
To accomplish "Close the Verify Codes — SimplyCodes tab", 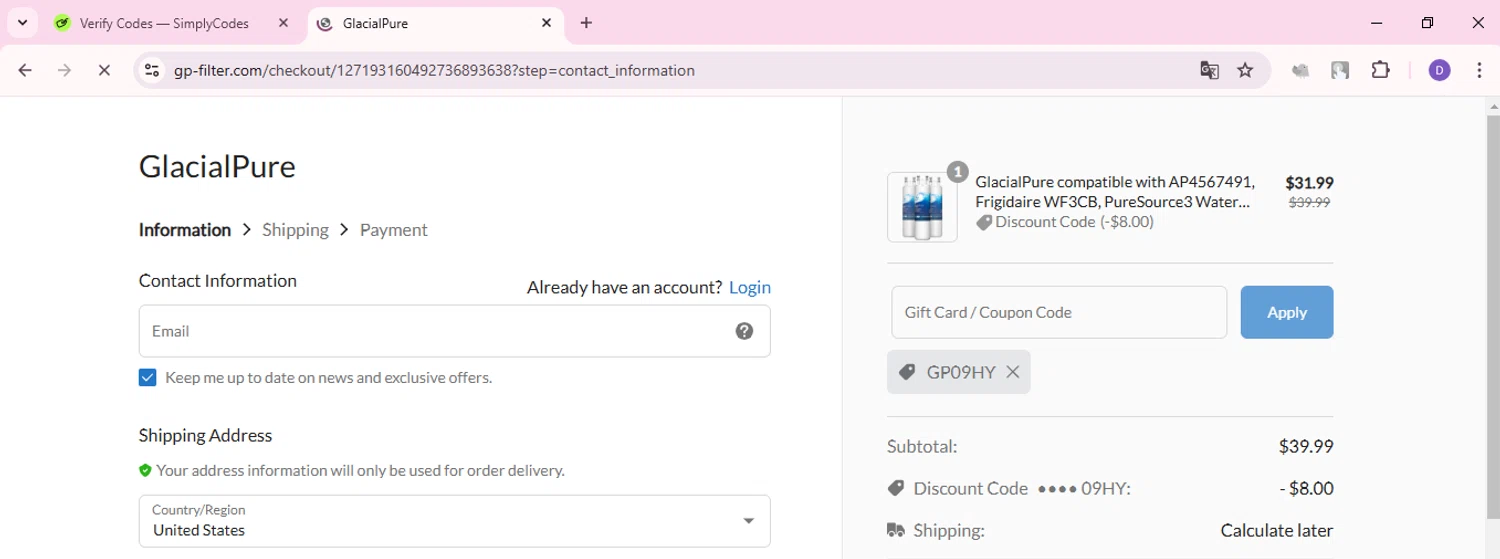I will [285, 23].
